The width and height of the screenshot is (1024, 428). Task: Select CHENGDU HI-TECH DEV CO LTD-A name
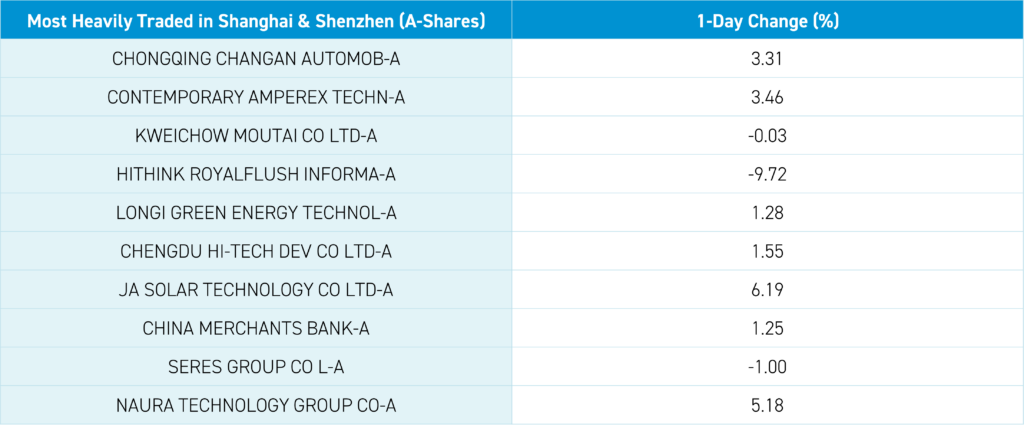pos(256,251)
